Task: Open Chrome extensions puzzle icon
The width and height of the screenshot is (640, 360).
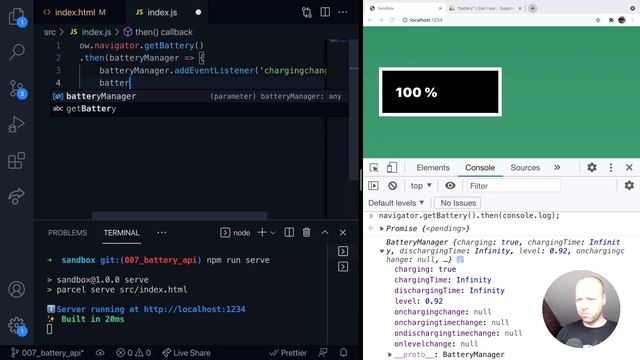Action: (611, 20)
